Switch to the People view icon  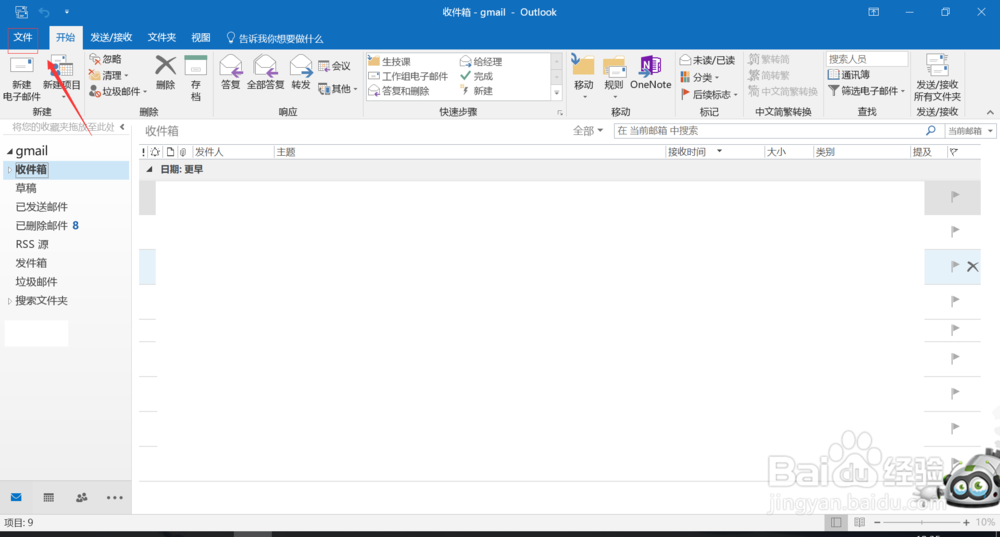[x=82, y=497]
